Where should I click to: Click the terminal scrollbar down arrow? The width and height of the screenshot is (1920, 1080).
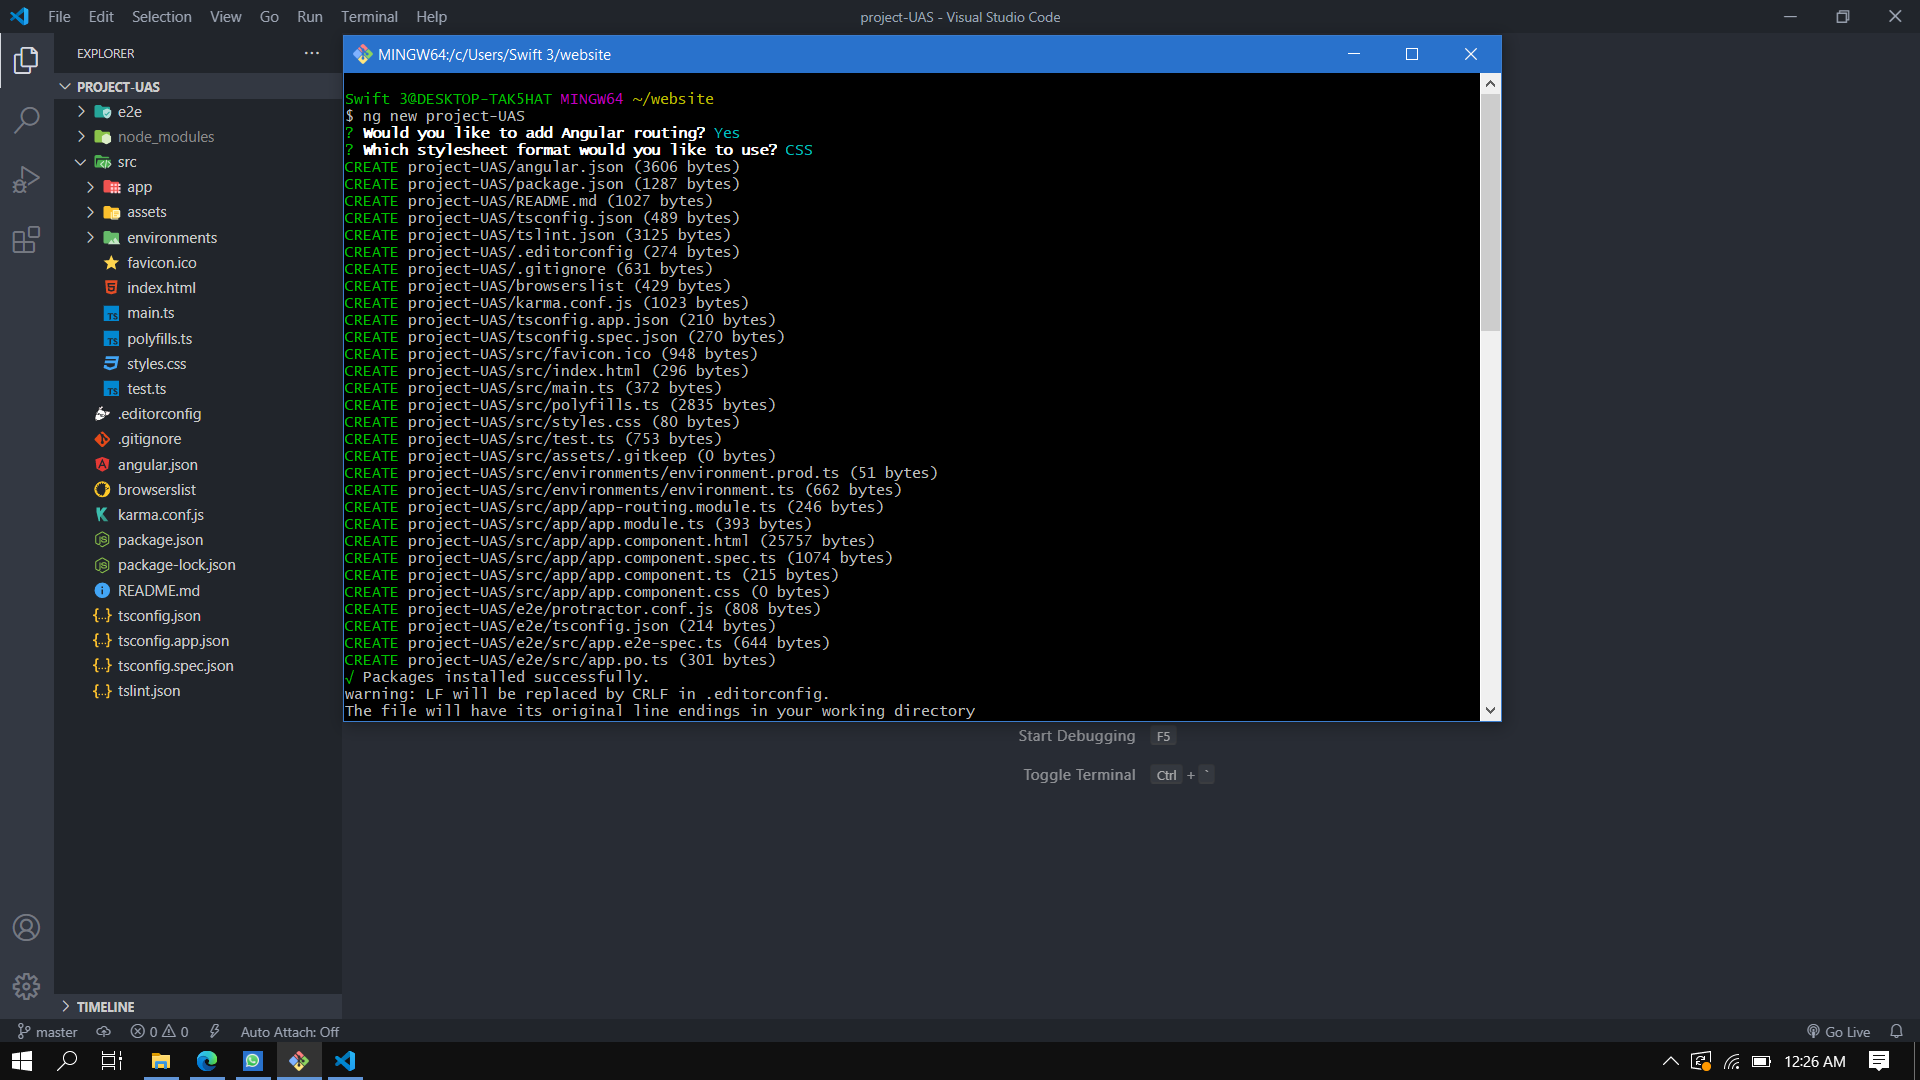pyautogui.click(x=1490, y=711)
